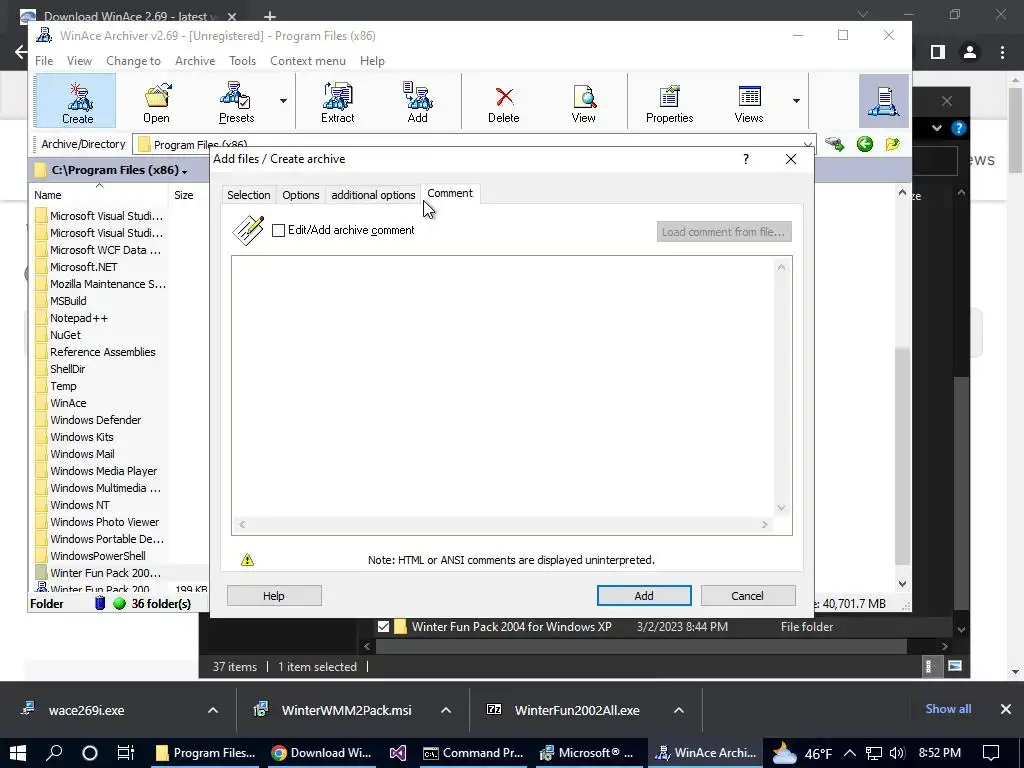
Task: Click the dialog Help button
Action: [274, 596]
